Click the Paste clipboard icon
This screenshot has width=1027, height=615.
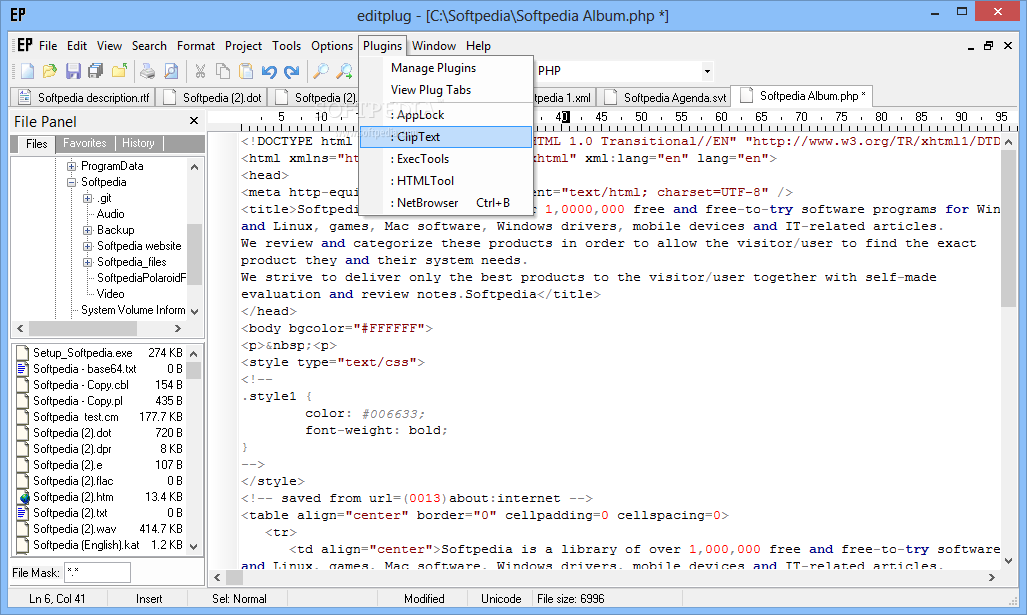246,71
